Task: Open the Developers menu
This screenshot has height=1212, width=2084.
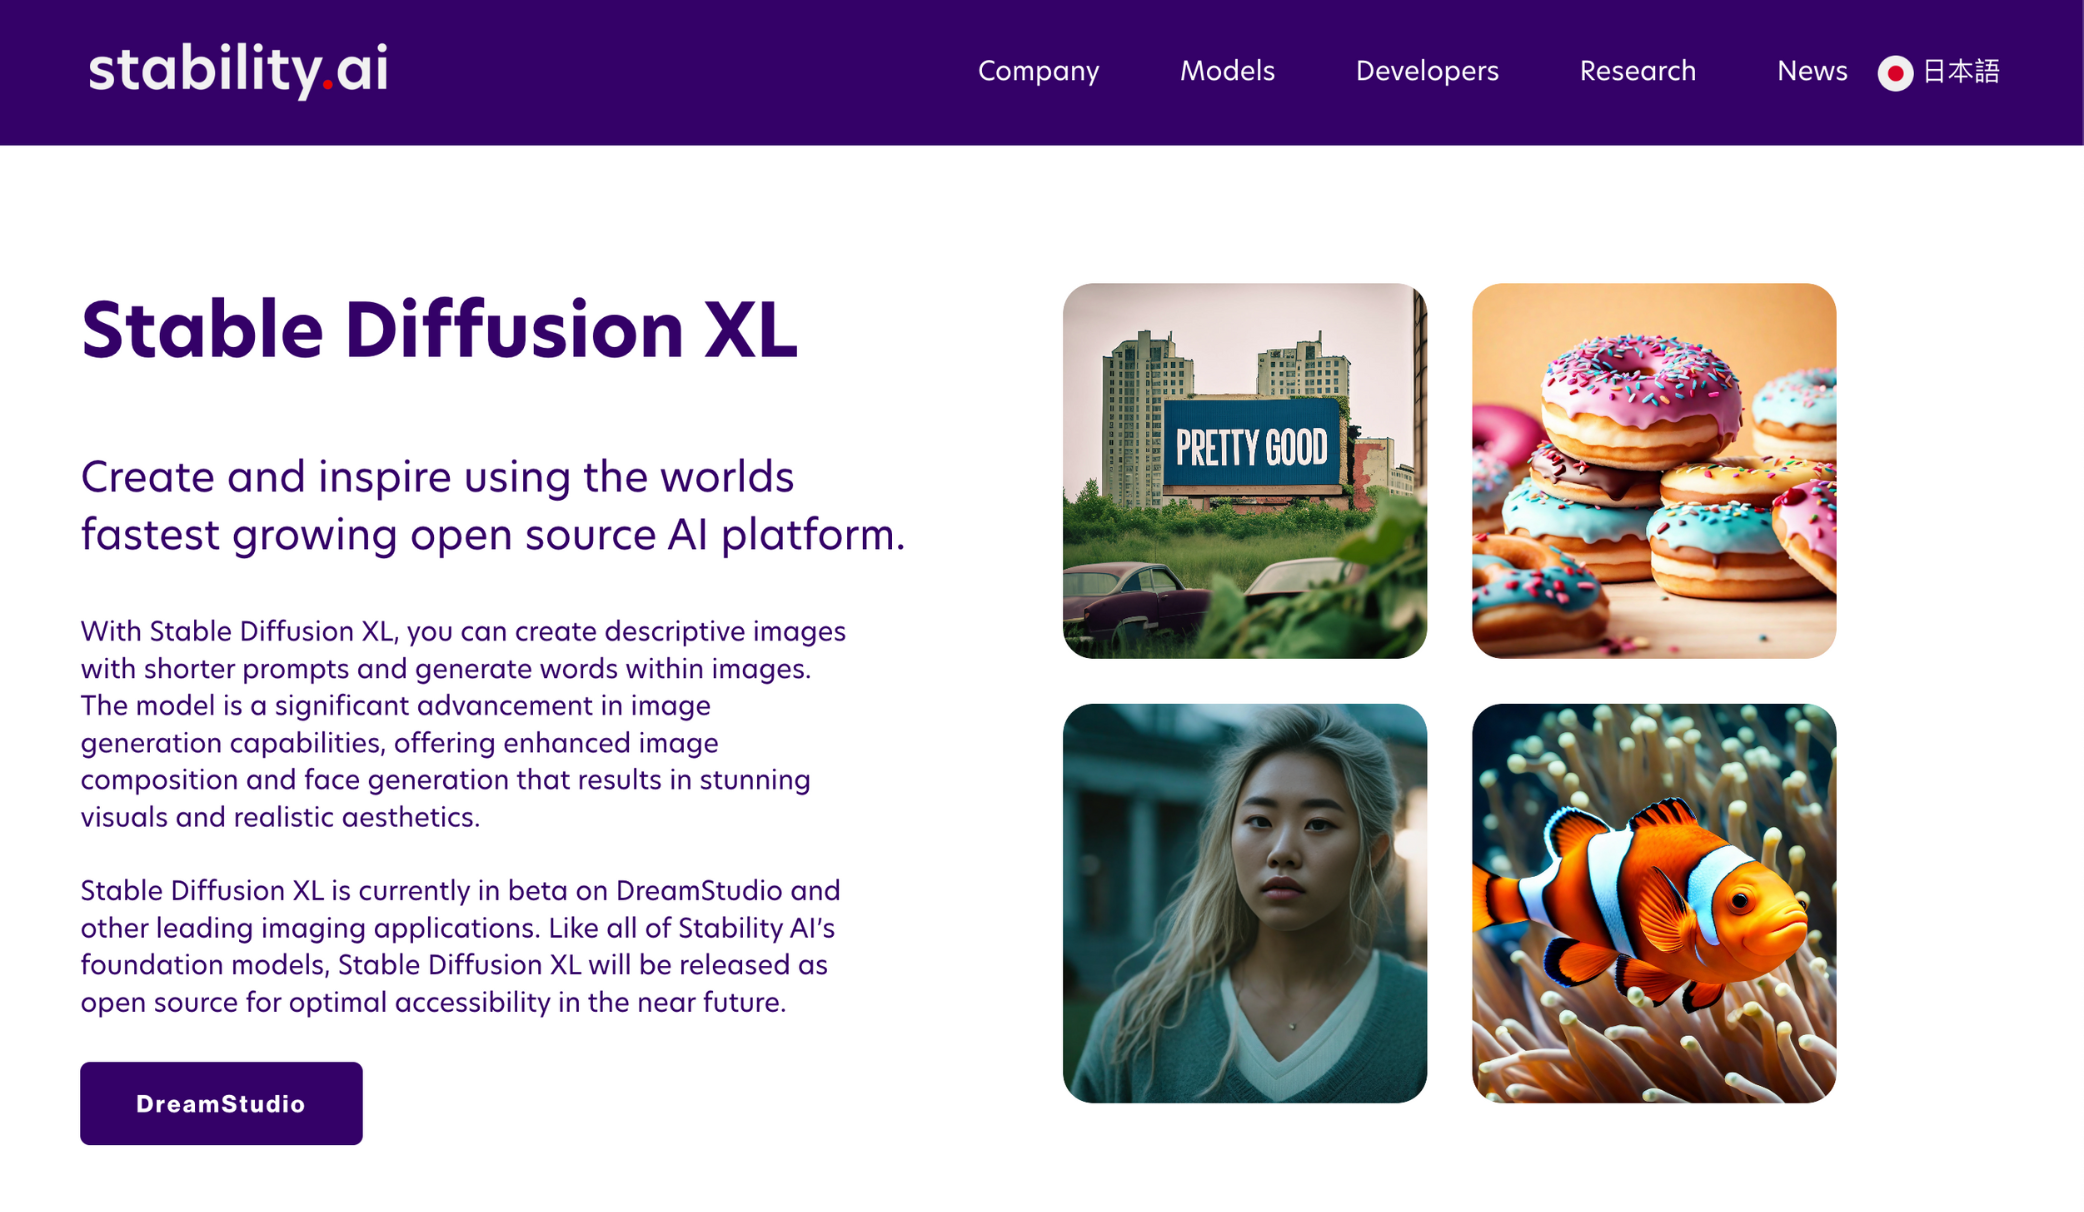Action: (x=1427, y=72)
